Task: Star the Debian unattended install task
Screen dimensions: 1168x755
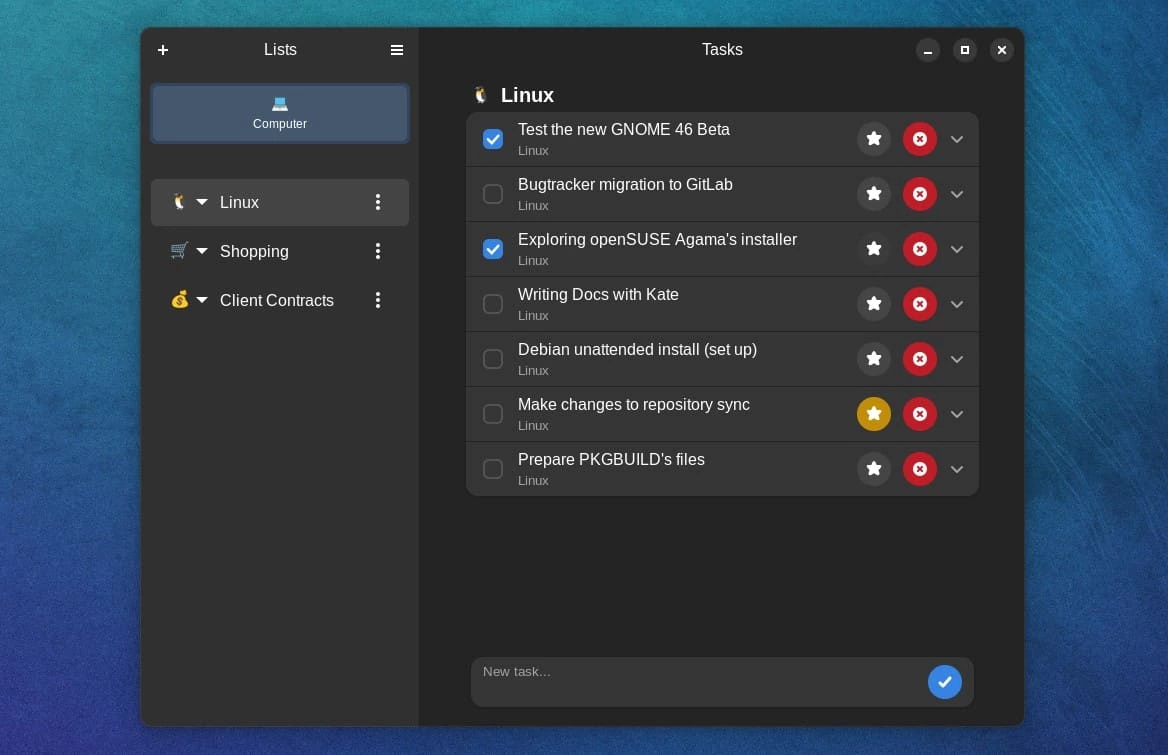Action: (x=874, y=359)
